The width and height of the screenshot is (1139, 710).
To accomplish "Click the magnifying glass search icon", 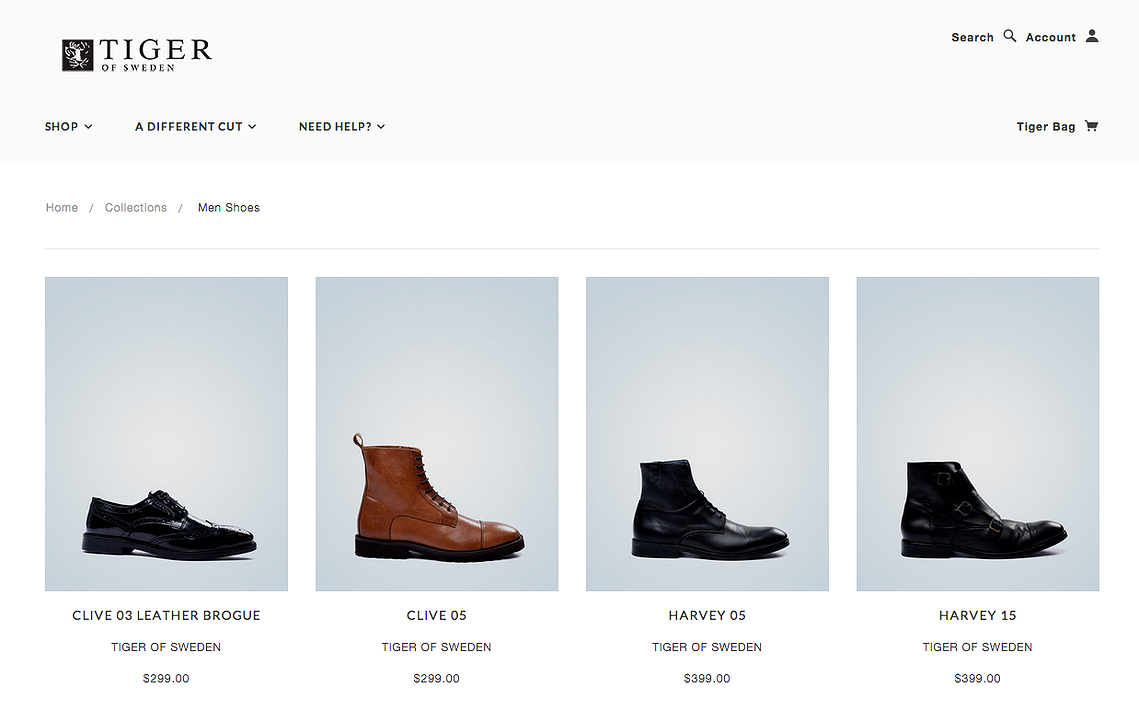I will [x=1010, y=36].
